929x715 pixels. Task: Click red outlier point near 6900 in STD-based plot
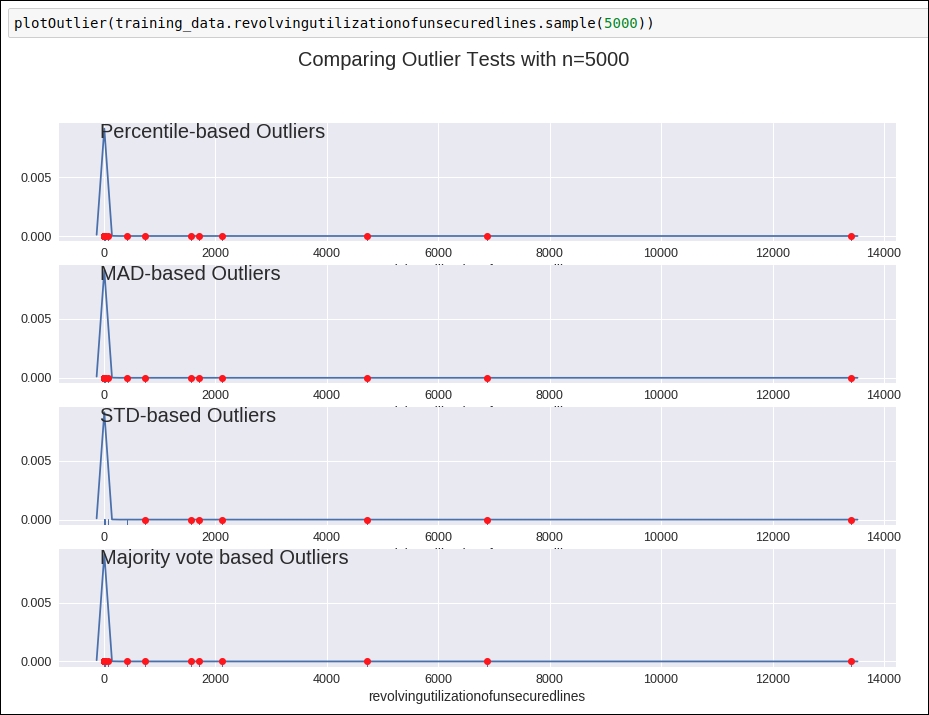[488, 521]
